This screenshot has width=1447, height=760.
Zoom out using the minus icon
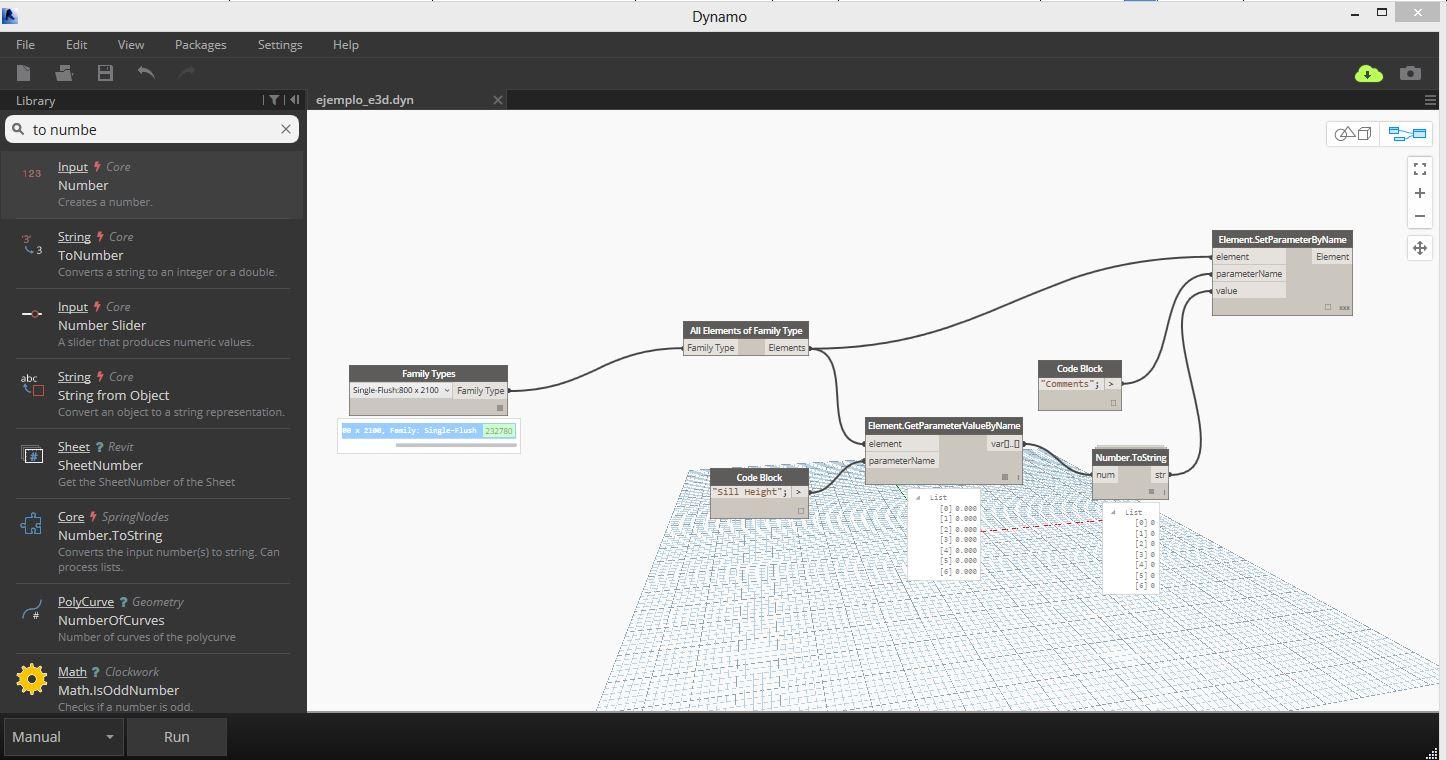[1420, 216]
